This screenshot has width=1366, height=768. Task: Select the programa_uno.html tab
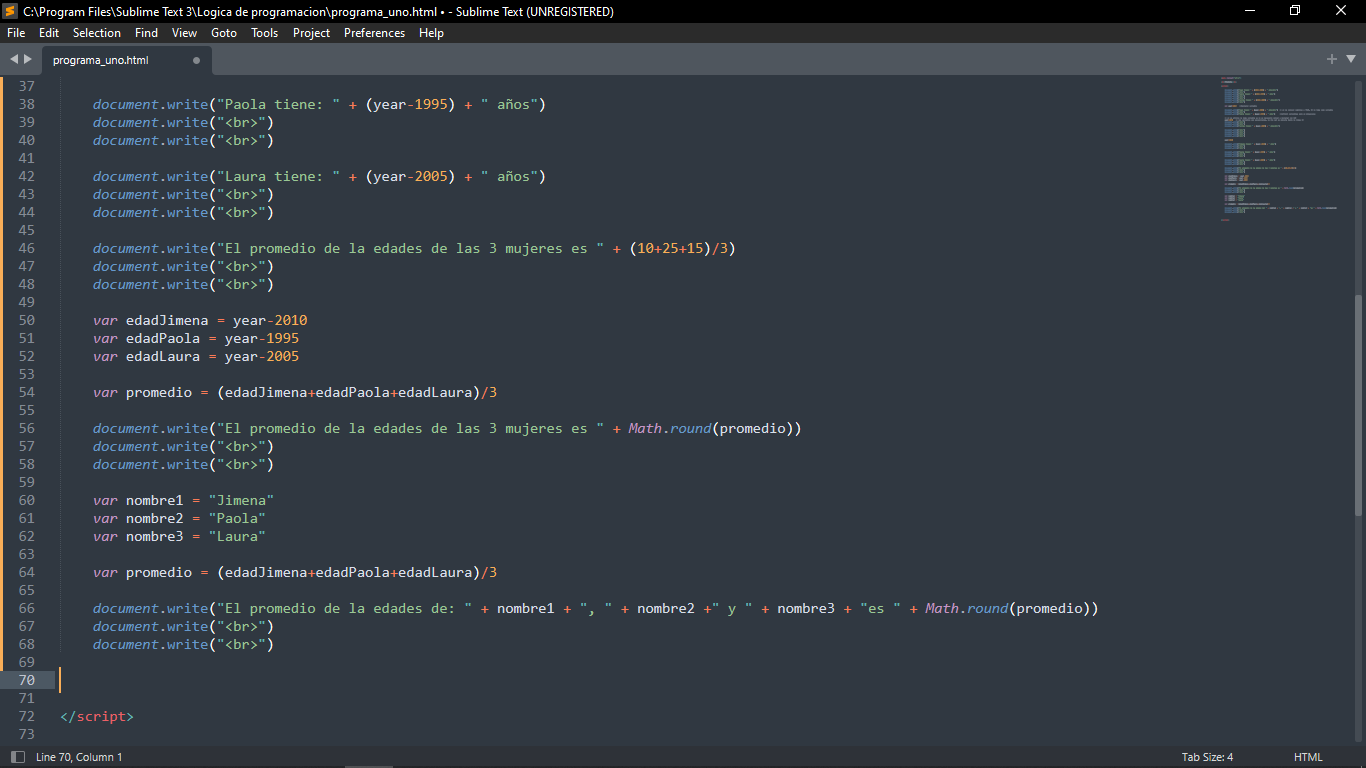pyautogui.click(x=125, y=60)
